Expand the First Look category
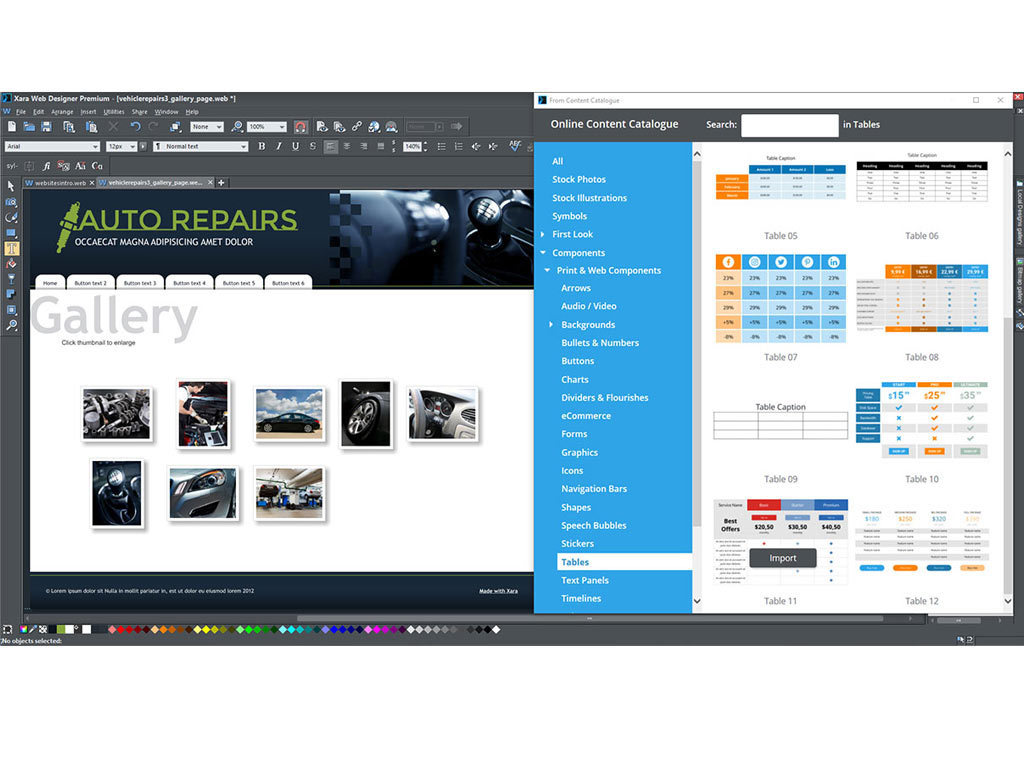Screen dimensions: 1024x768 coord(542,234)
